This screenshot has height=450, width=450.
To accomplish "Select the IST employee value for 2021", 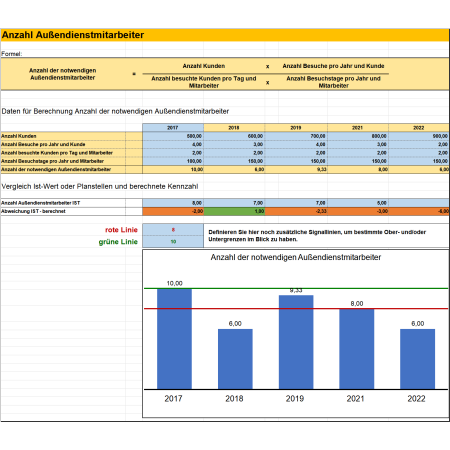I will click(358, 203).
